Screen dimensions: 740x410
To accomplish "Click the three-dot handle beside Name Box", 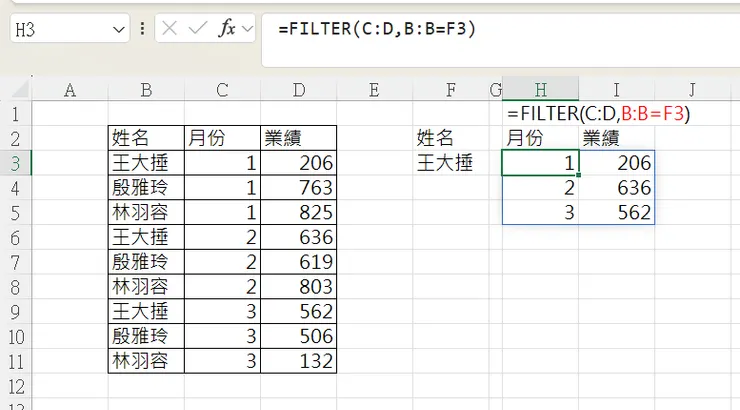I will [142, 28].
